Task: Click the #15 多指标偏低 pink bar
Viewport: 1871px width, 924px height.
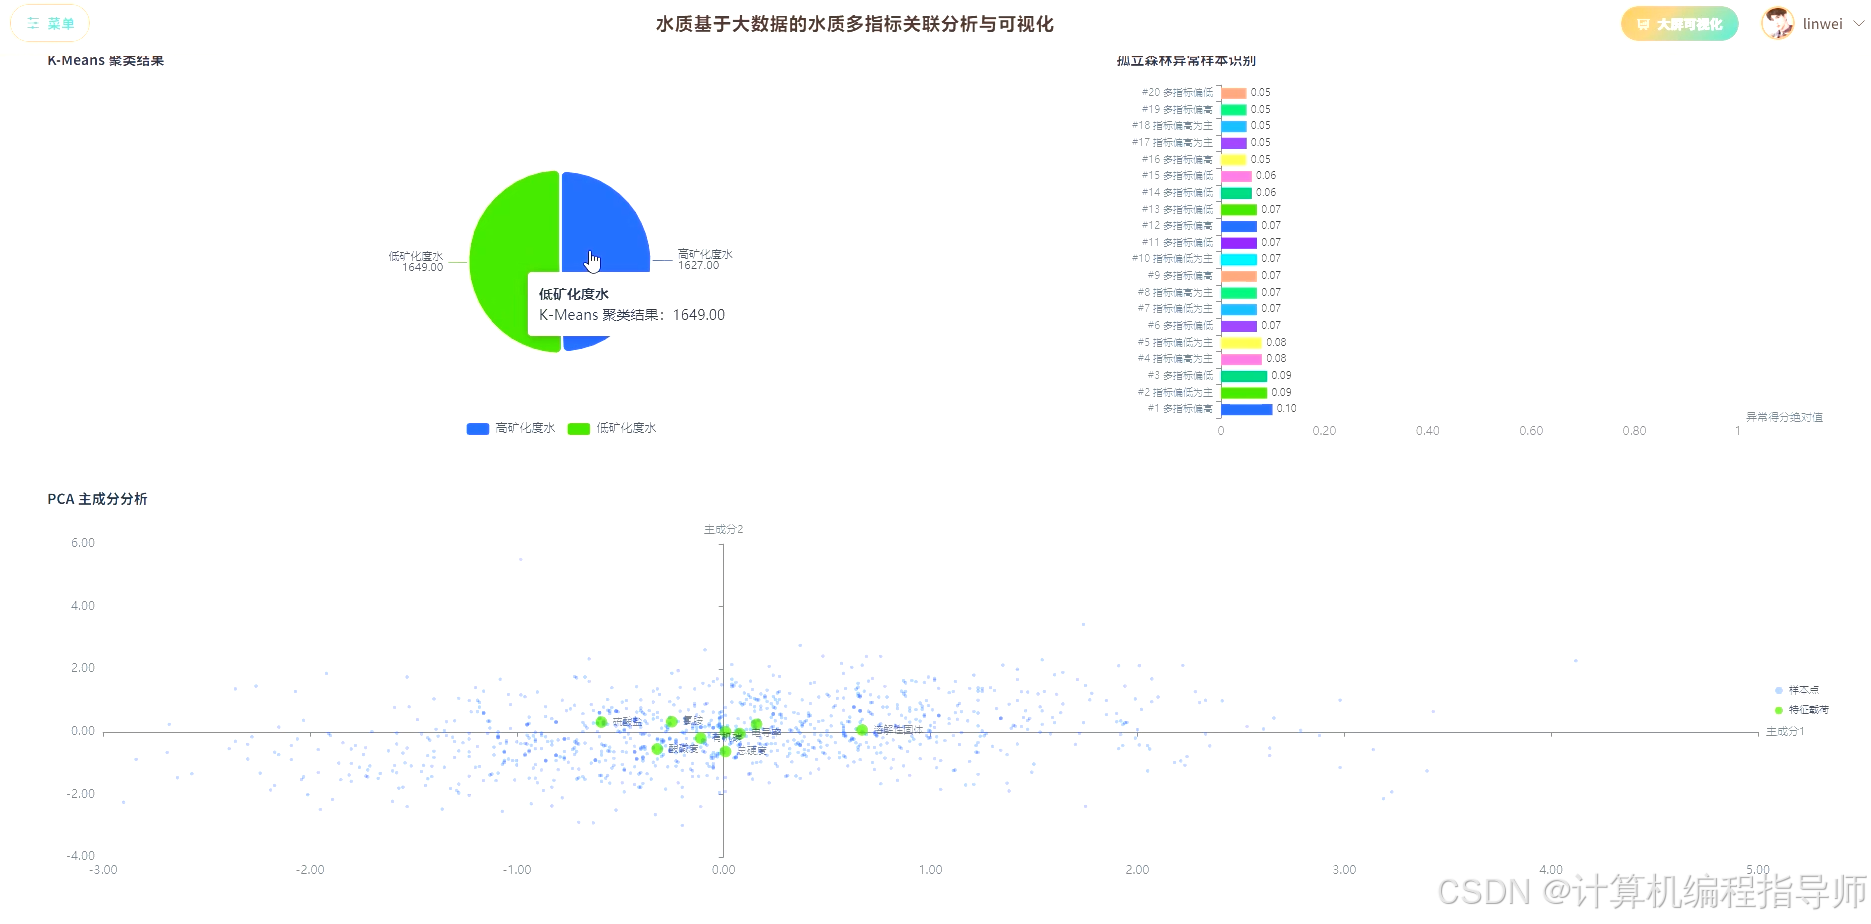Action: 1236,176
